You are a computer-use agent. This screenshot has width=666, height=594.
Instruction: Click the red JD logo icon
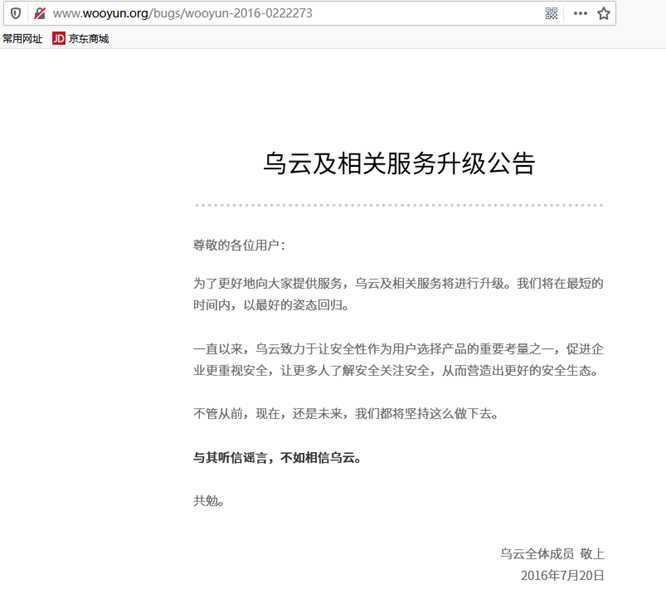[59, 39]
